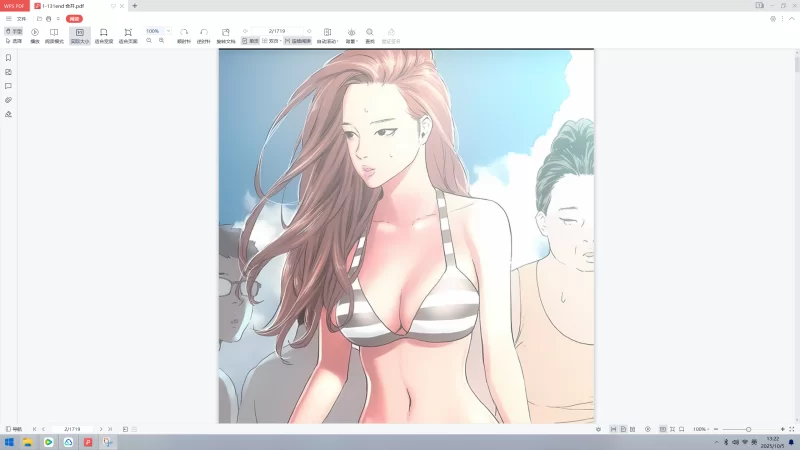Click the fit width icon
This screenshot has height=450, width=800.
coord(103,33)
